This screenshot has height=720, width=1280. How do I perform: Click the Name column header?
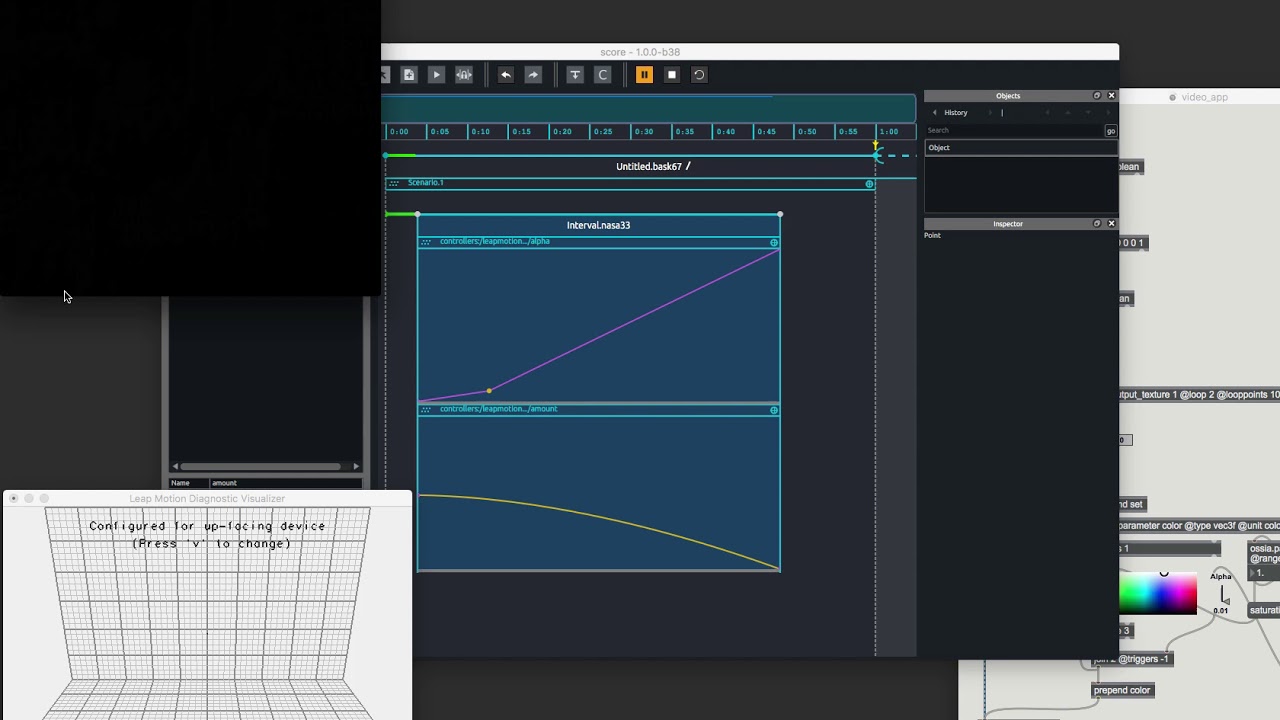(x=189, y=484)
